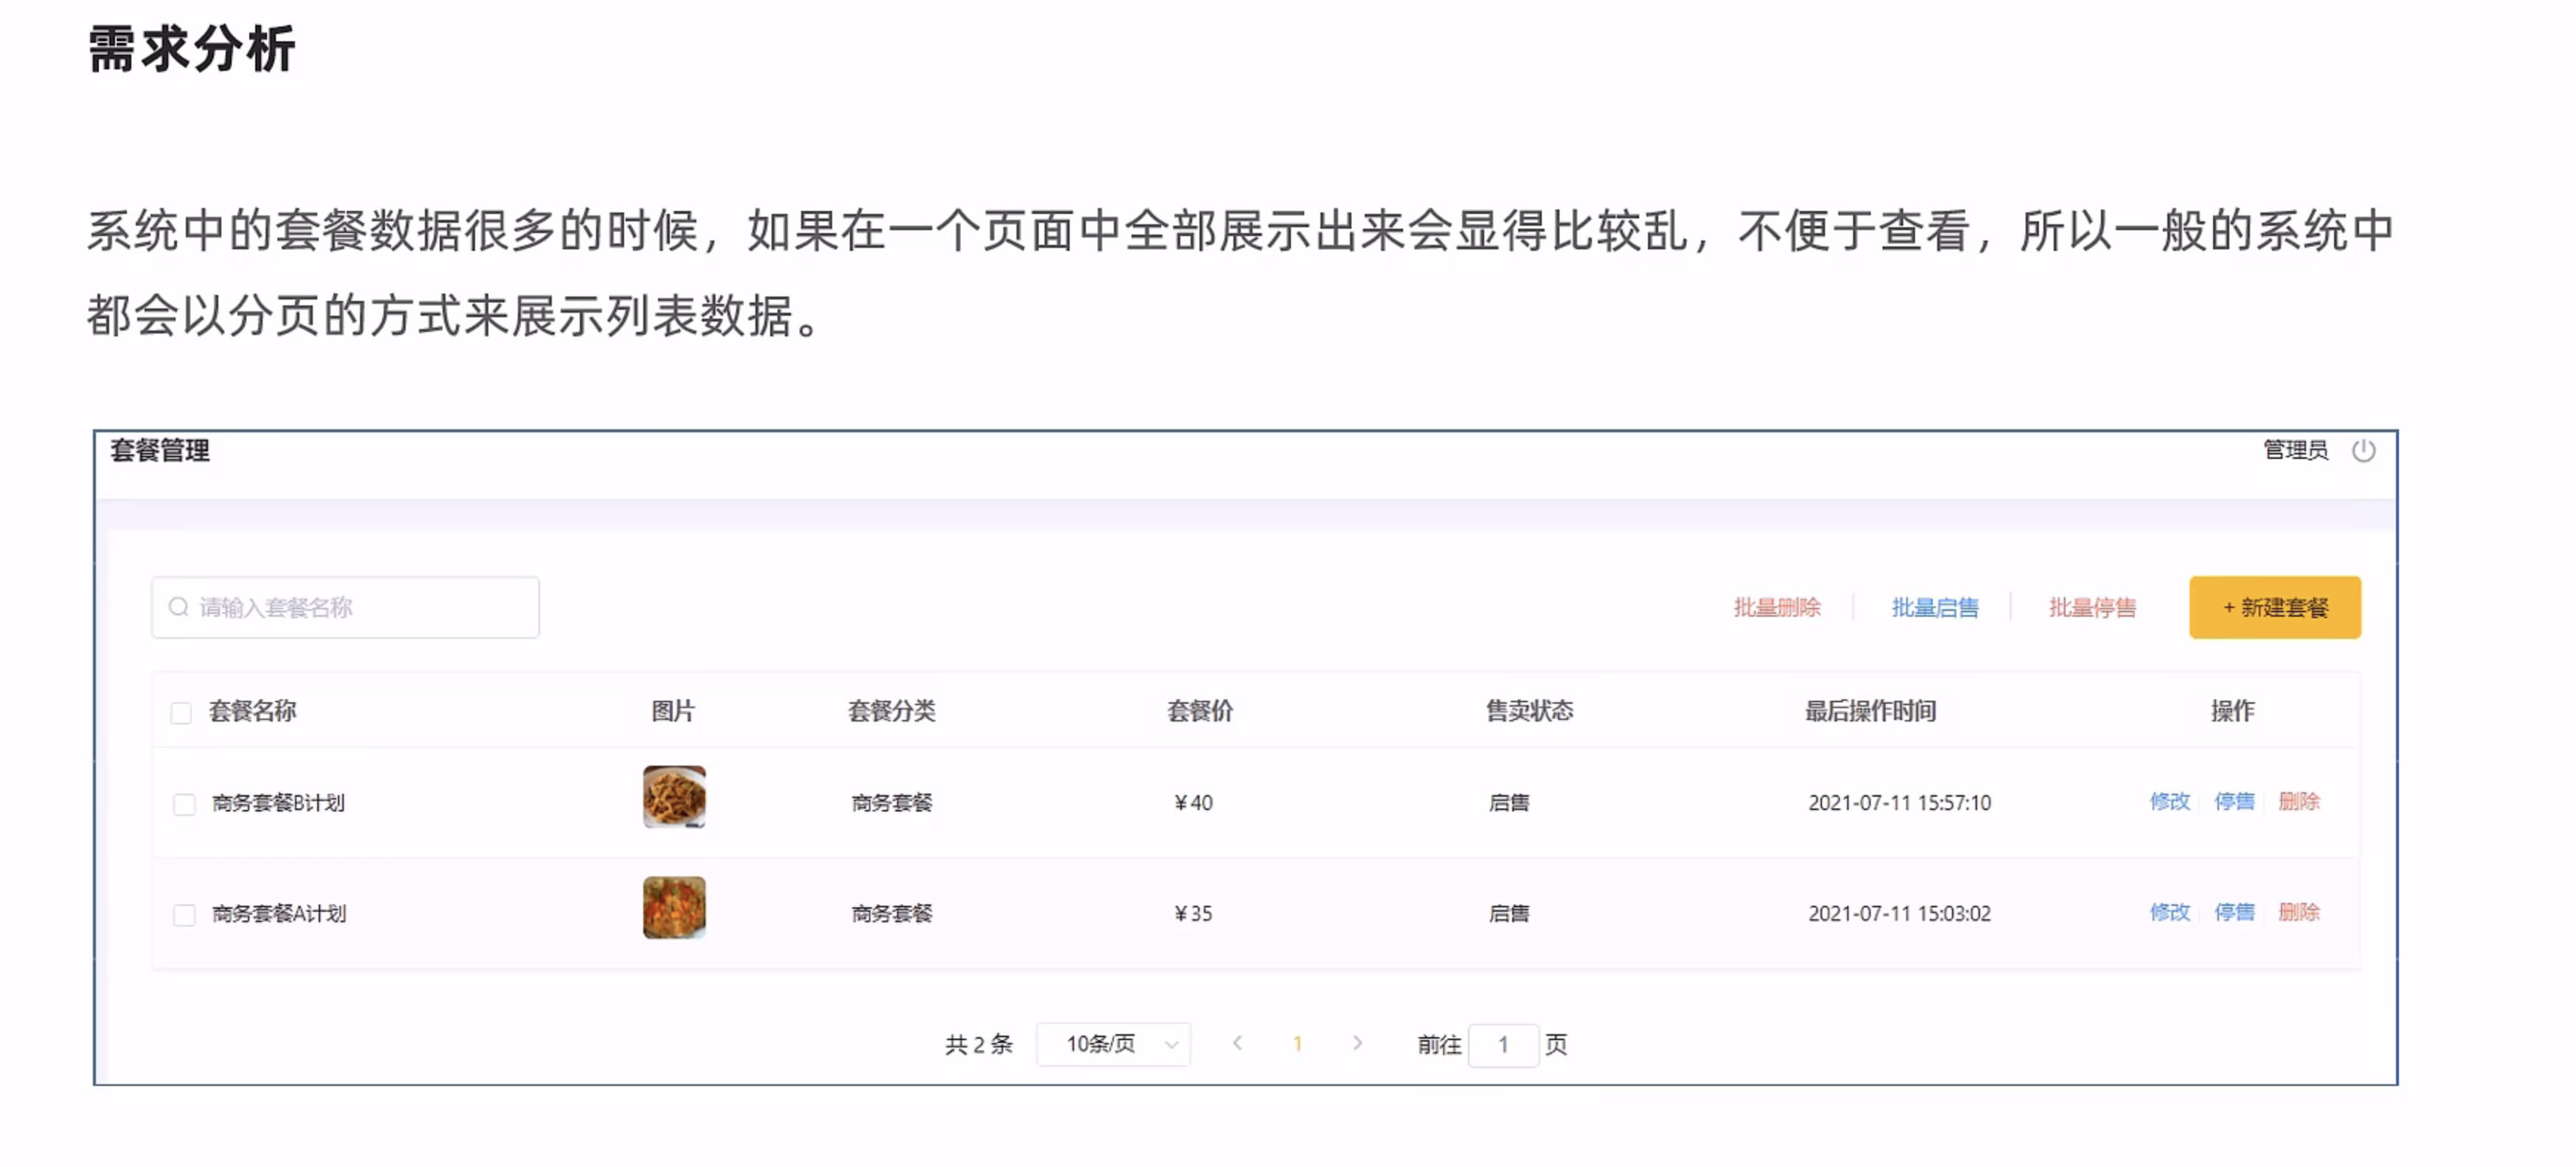Image resolution: width=2576 pixels, height=1167 pixels.
Task: Open the 商务套餐B计划 dish thumbnail
Action: [x=674, y=797]
